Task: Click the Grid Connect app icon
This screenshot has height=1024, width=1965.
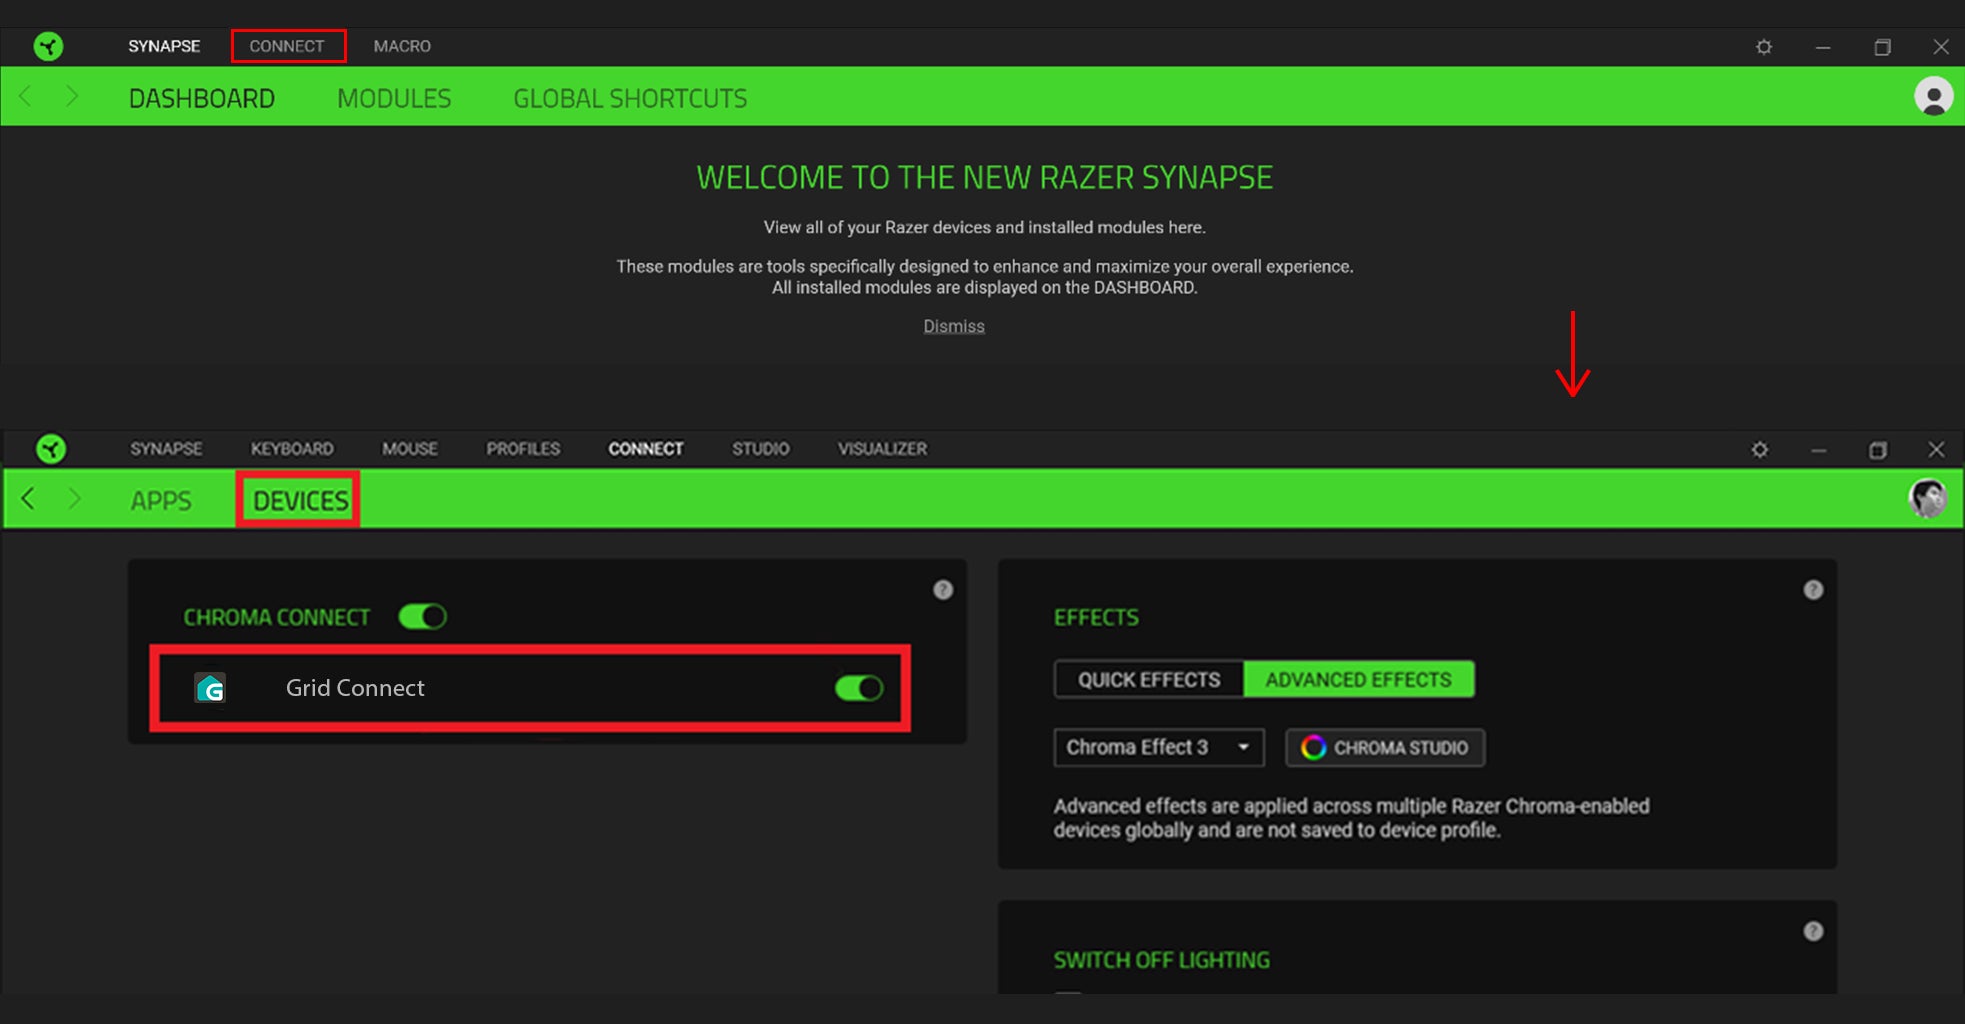Action: click(210, 688)
